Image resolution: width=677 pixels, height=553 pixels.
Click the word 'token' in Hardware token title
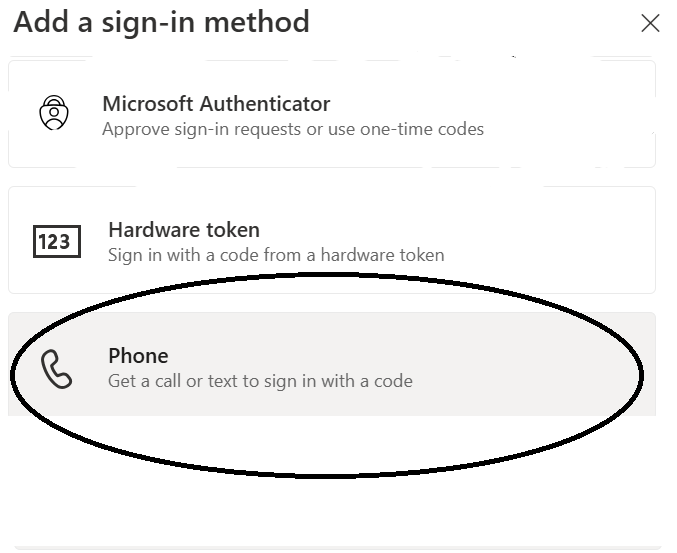[x=233, y=230]
